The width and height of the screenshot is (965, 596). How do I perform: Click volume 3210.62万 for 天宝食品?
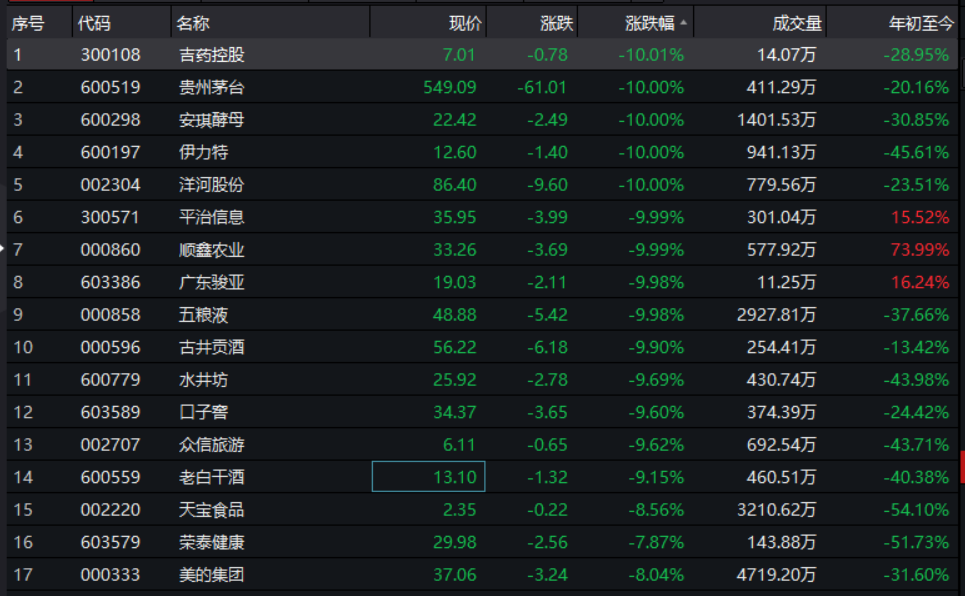tap(777, 510)
